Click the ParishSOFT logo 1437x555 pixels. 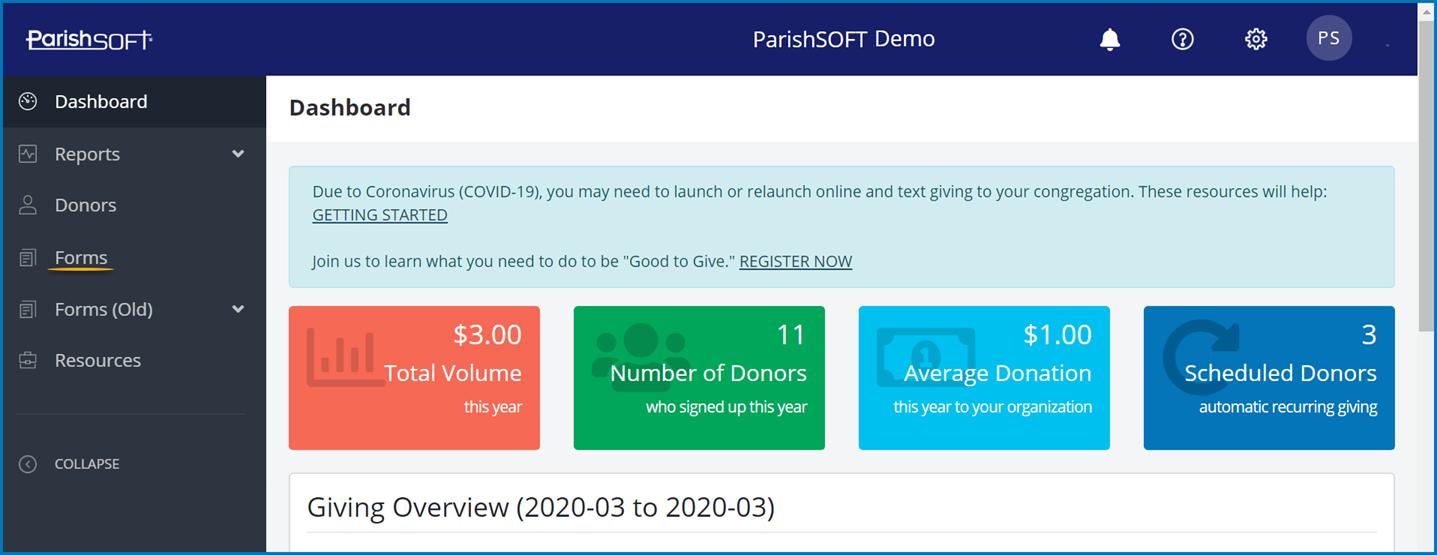[x=89, y=40]
